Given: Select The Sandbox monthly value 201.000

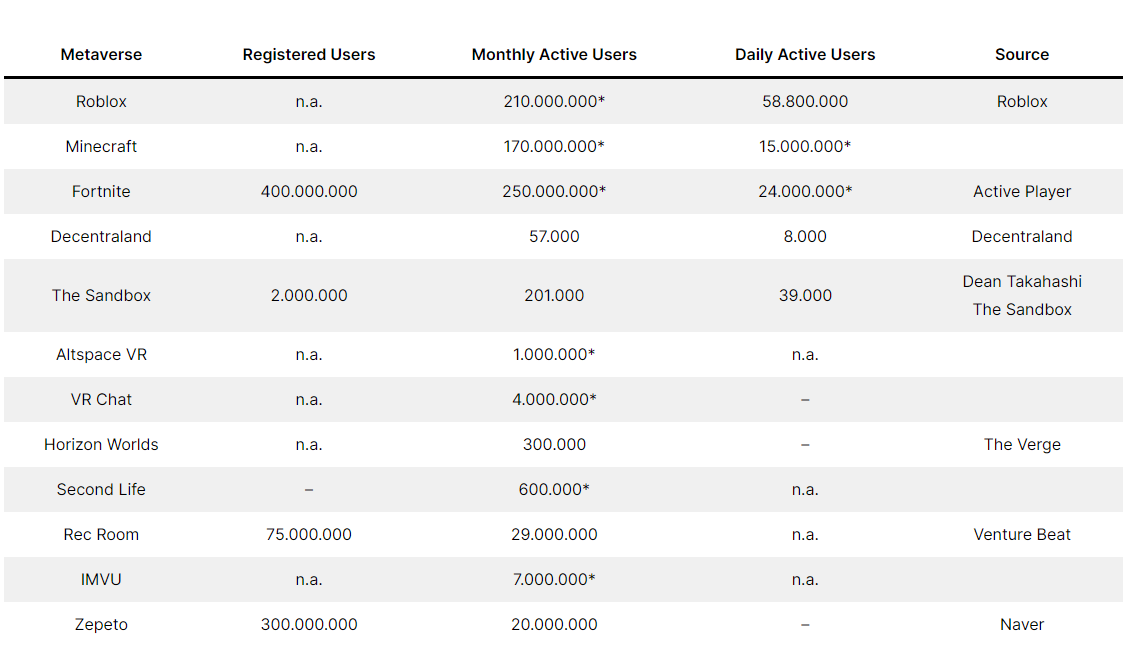Looking at the screenshot, I should point(554,296).
